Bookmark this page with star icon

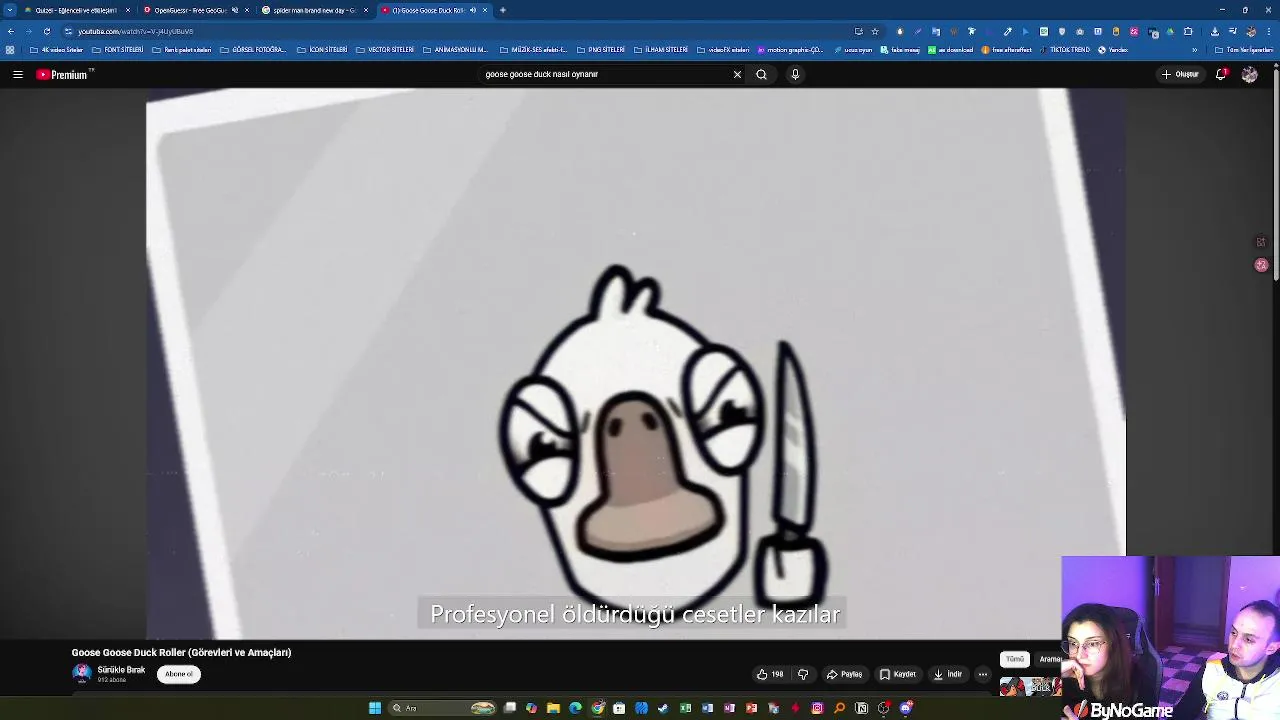click(x=875, y=31)
